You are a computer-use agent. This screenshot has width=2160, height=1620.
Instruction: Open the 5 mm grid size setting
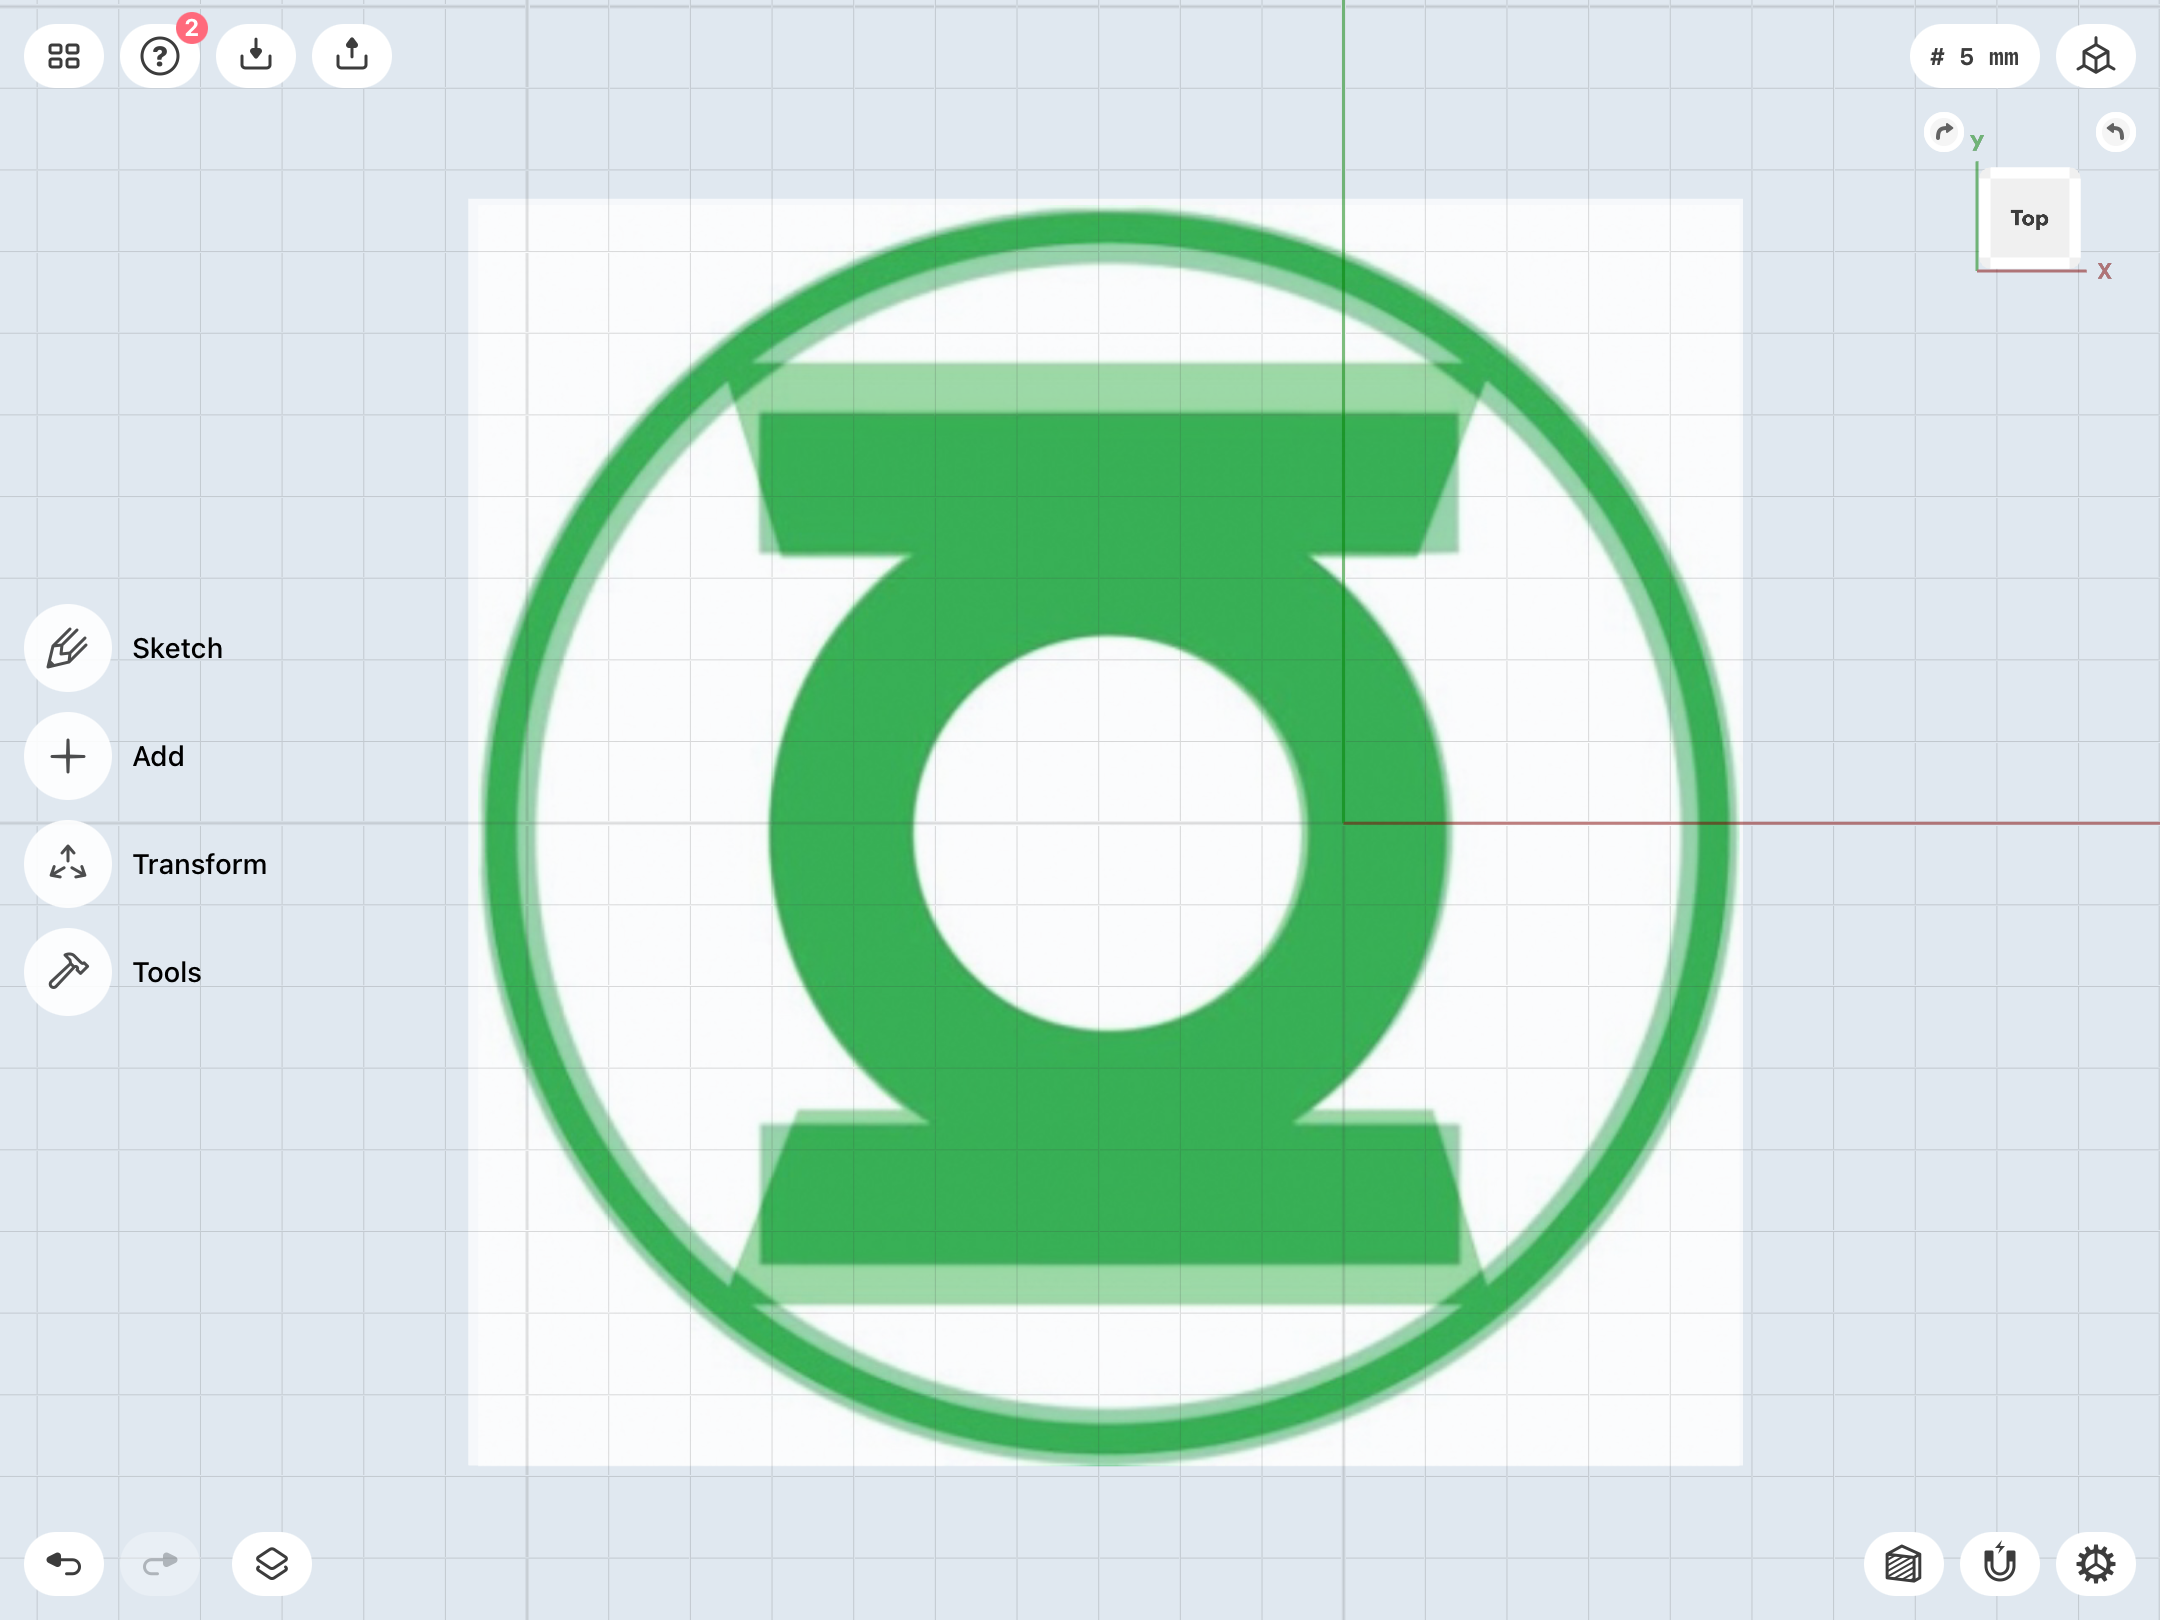tap(1974, 56)
